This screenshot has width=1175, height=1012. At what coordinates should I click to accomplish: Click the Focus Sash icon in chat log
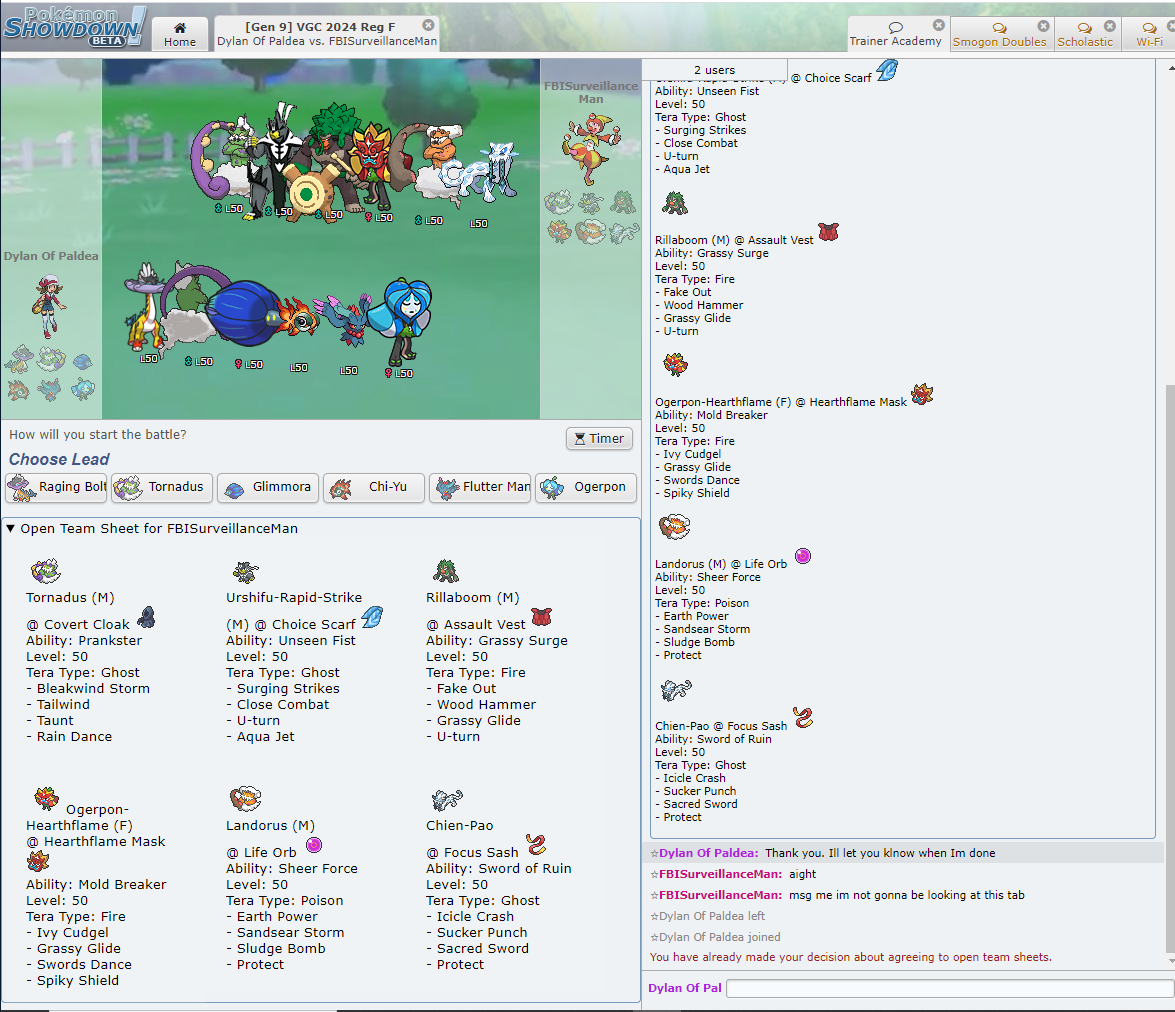click(x=803, y=718)
